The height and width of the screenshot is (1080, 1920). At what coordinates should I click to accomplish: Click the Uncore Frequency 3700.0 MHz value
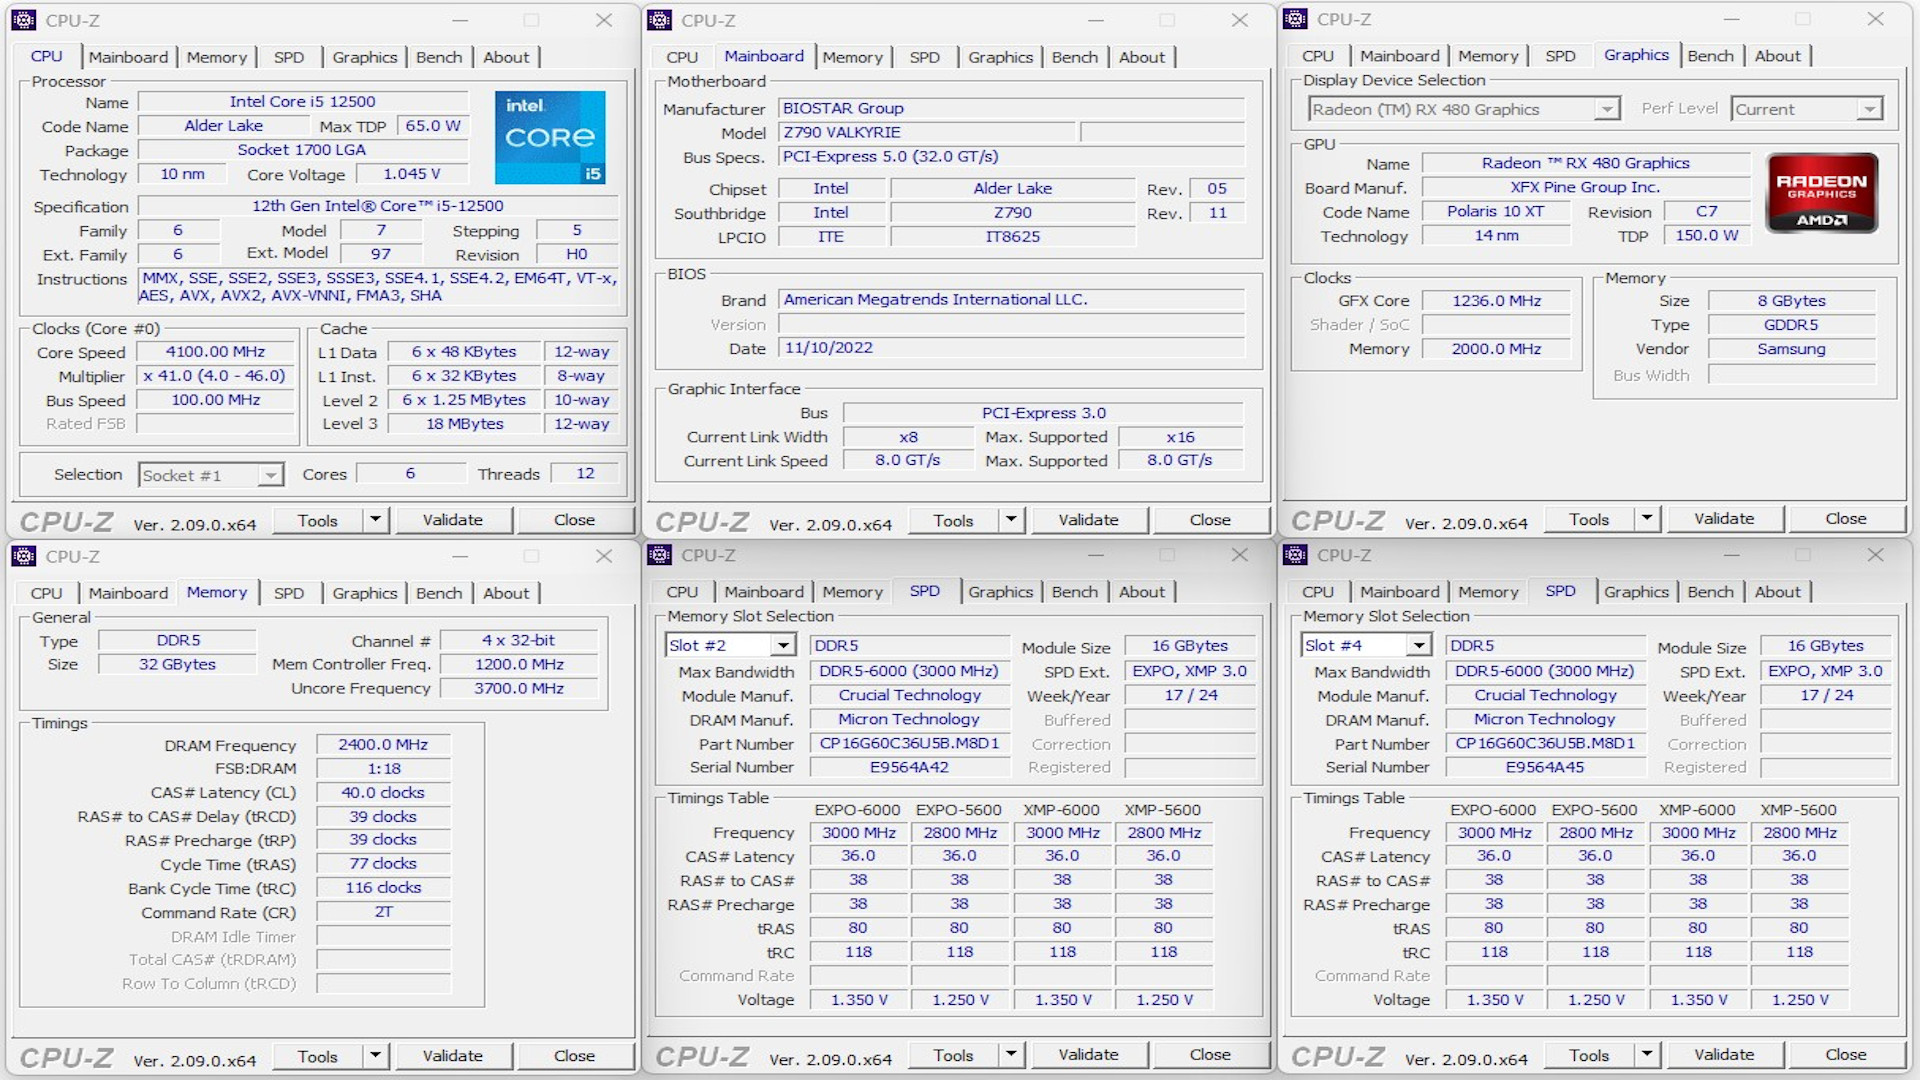coord(519,688)
